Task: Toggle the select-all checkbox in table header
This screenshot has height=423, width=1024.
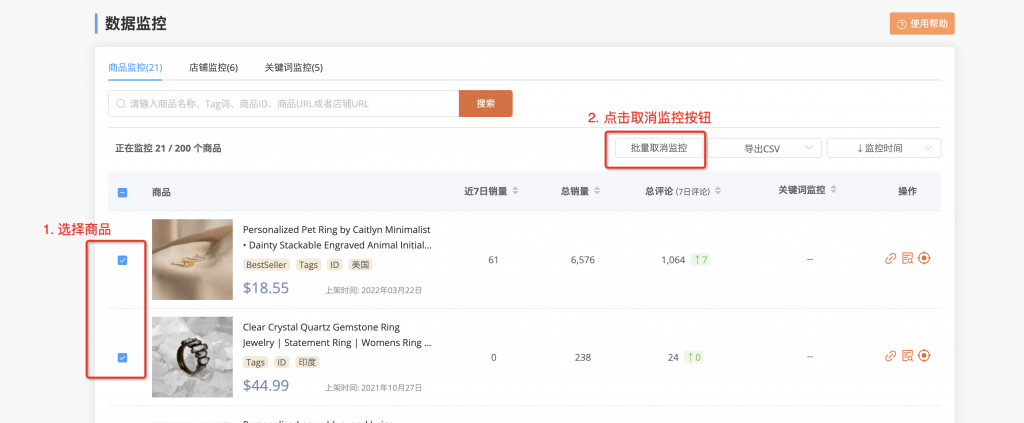Action: point(122,192)
